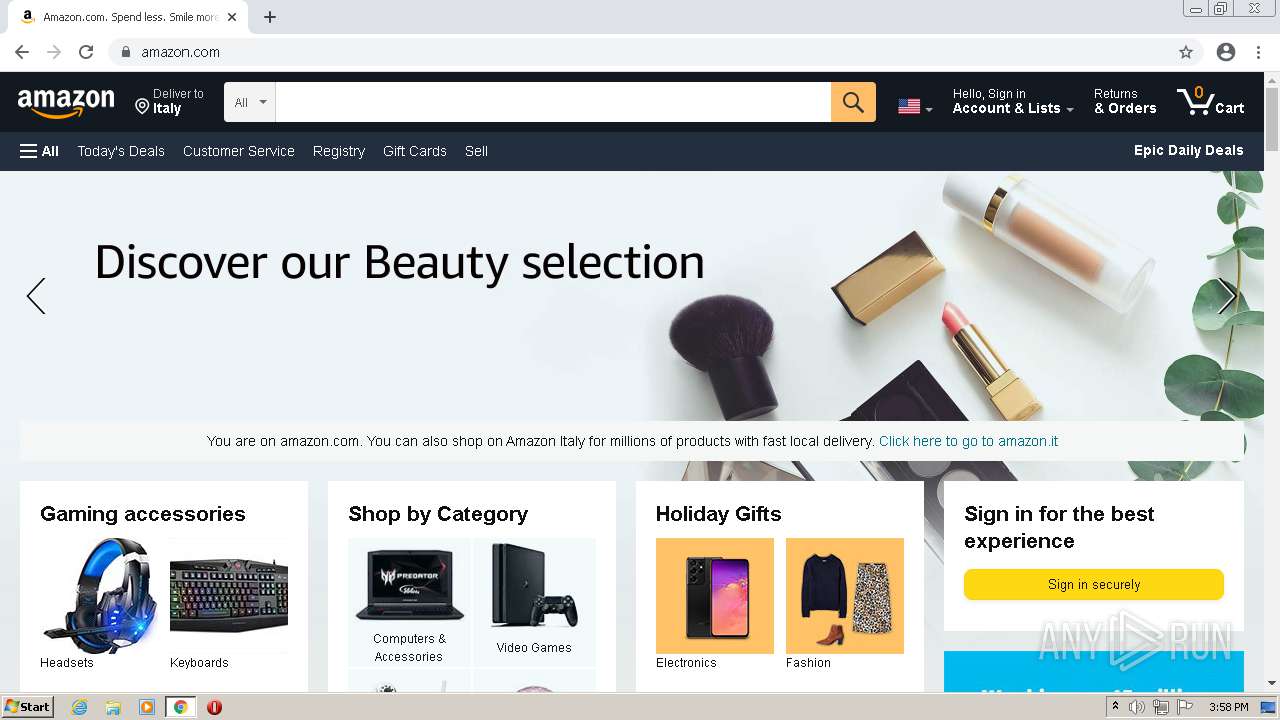Show next carousel slide arrow

pyautogui.click(x=1227, y=296)
